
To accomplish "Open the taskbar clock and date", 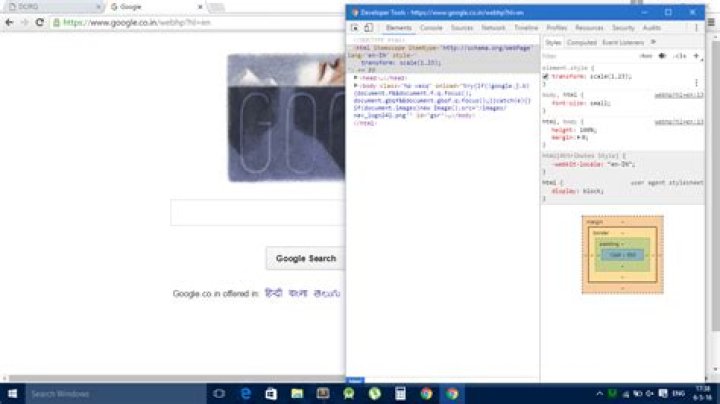I will [x=703, y=394].
